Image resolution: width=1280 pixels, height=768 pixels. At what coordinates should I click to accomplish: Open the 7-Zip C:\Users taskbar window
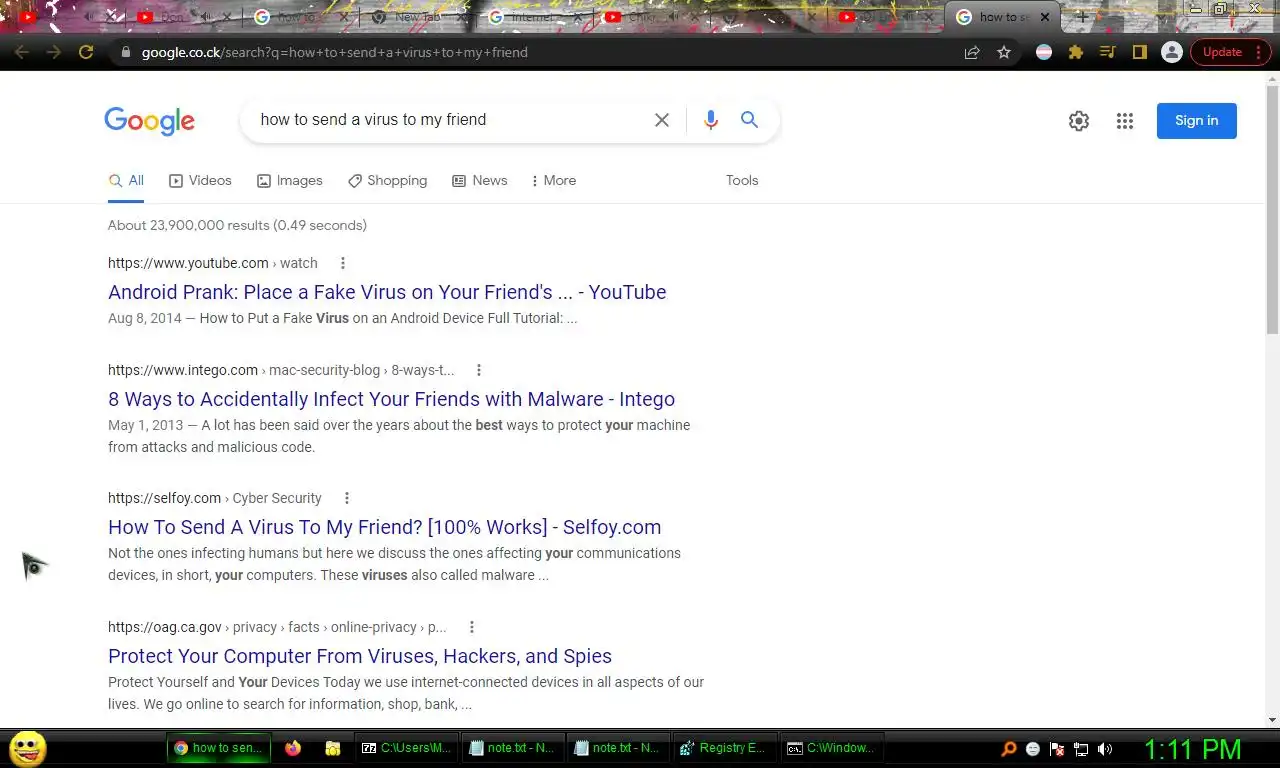click(x=407, y=748)
